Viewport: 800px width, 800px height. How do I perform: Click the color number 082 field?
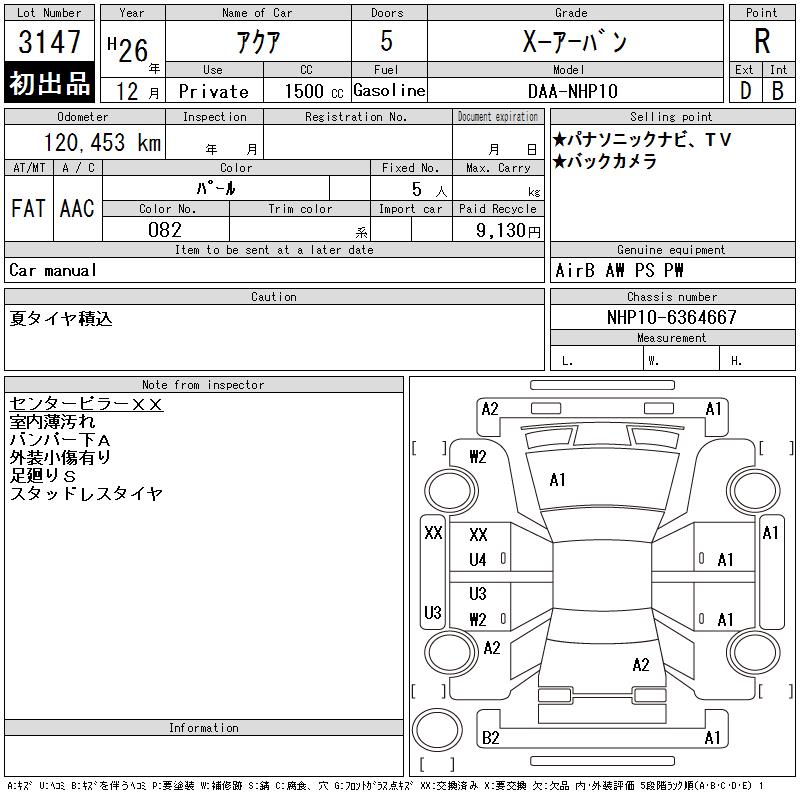(165, 230)
